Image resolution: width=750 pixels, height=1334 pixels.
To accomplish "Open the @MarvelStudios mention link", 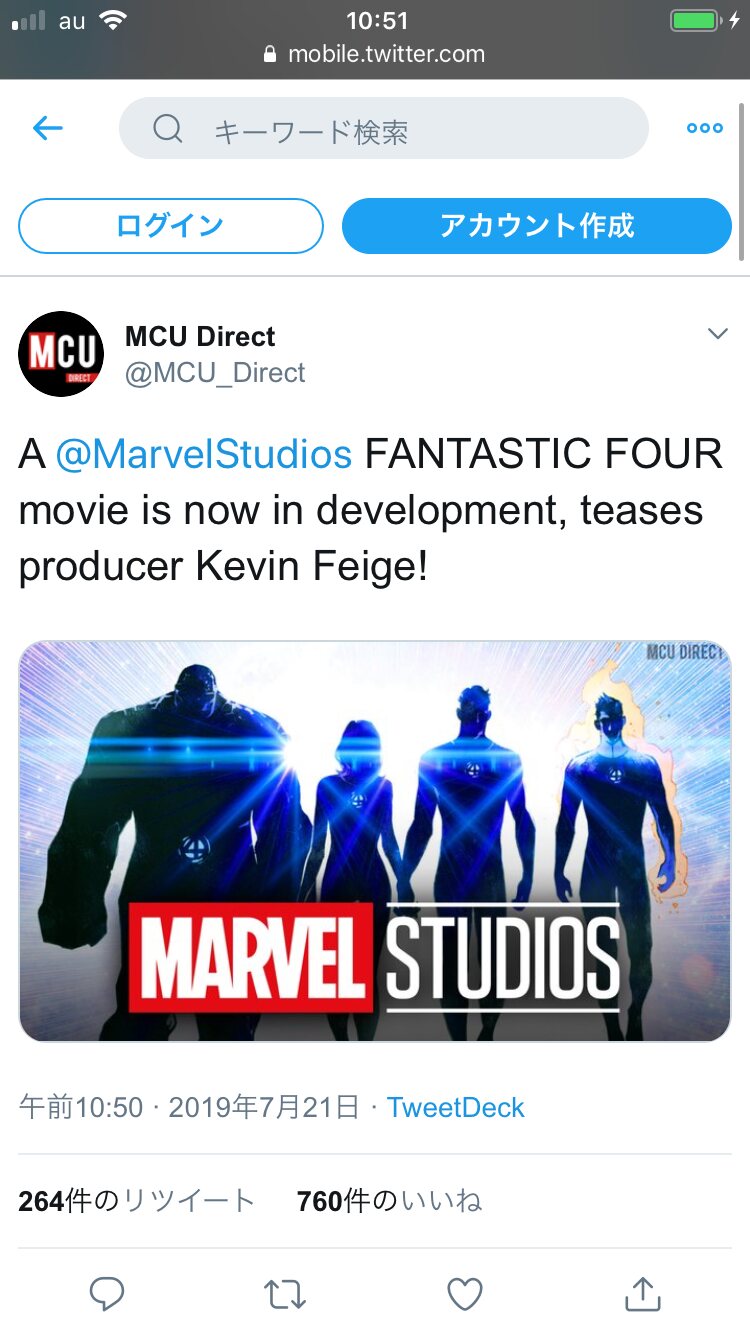I will tap(204, 454).
